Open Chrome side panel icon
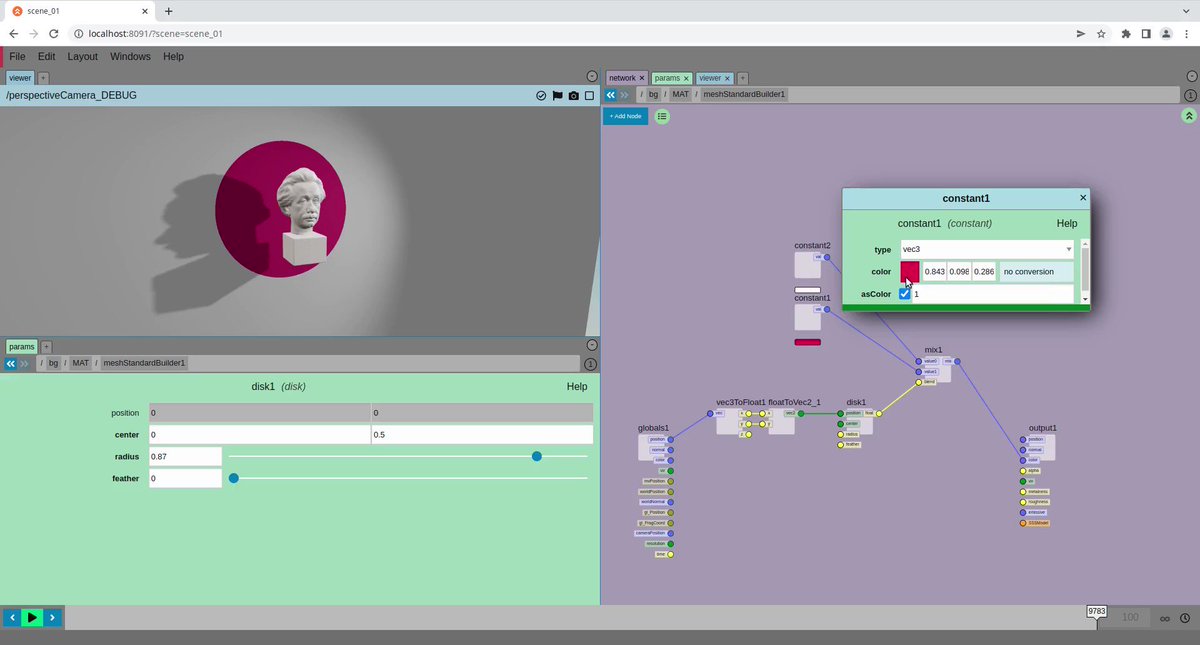Viewport: 1200px width, 645px height. point(1146,33)
